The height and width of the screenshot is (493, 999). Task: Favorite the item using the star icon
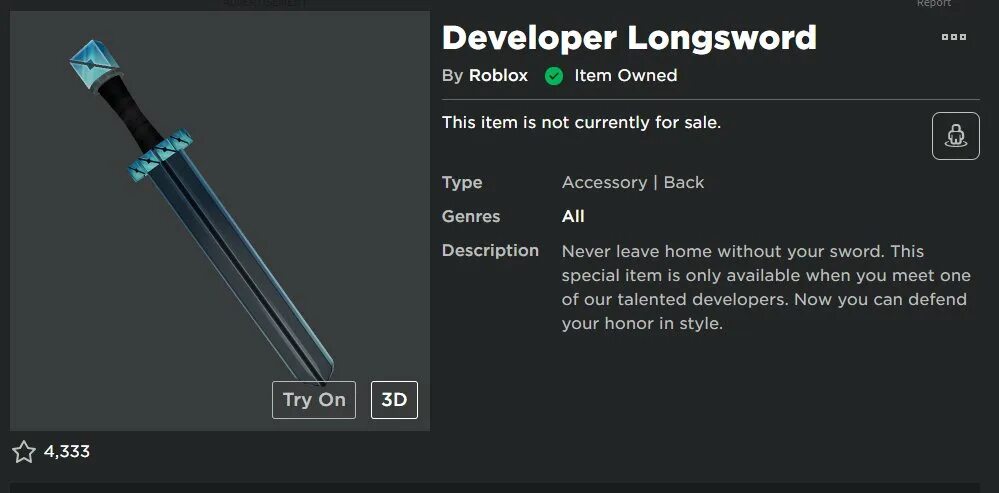24,452
